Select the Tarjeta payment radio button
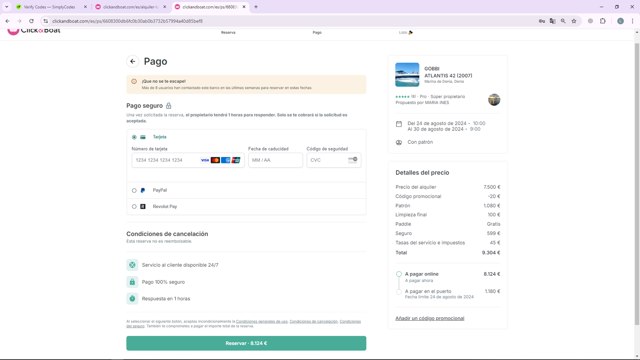The width and height of the screenshot is (640, 360). click(x=134, y=137)
